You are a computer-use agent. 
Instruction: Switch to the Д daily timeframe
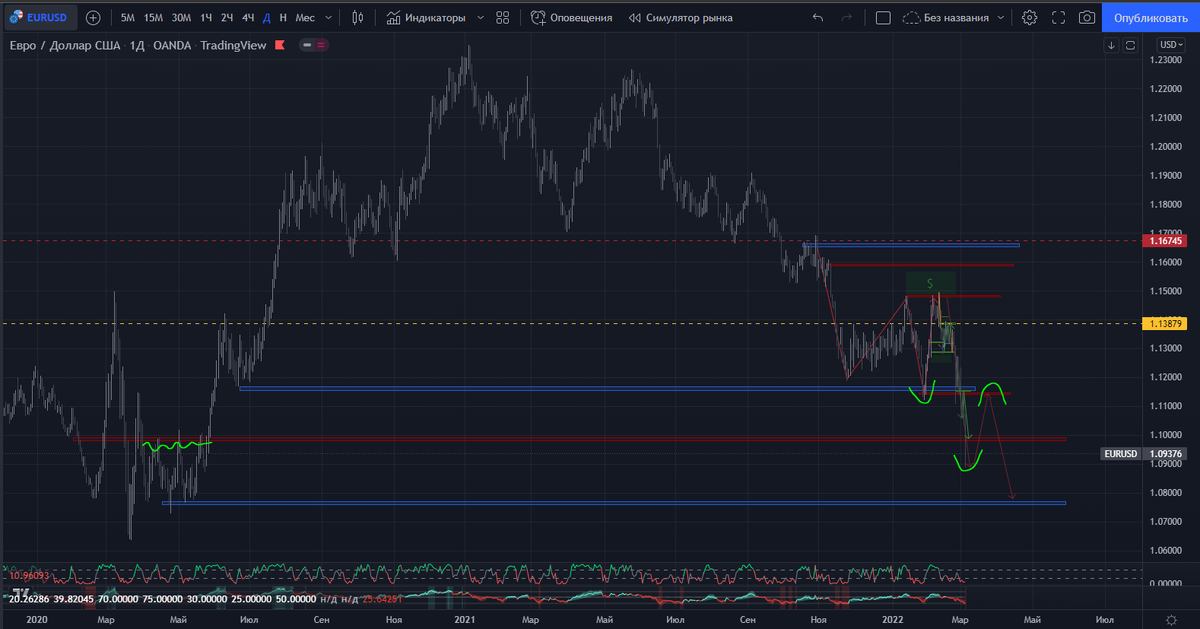point(266,17)
